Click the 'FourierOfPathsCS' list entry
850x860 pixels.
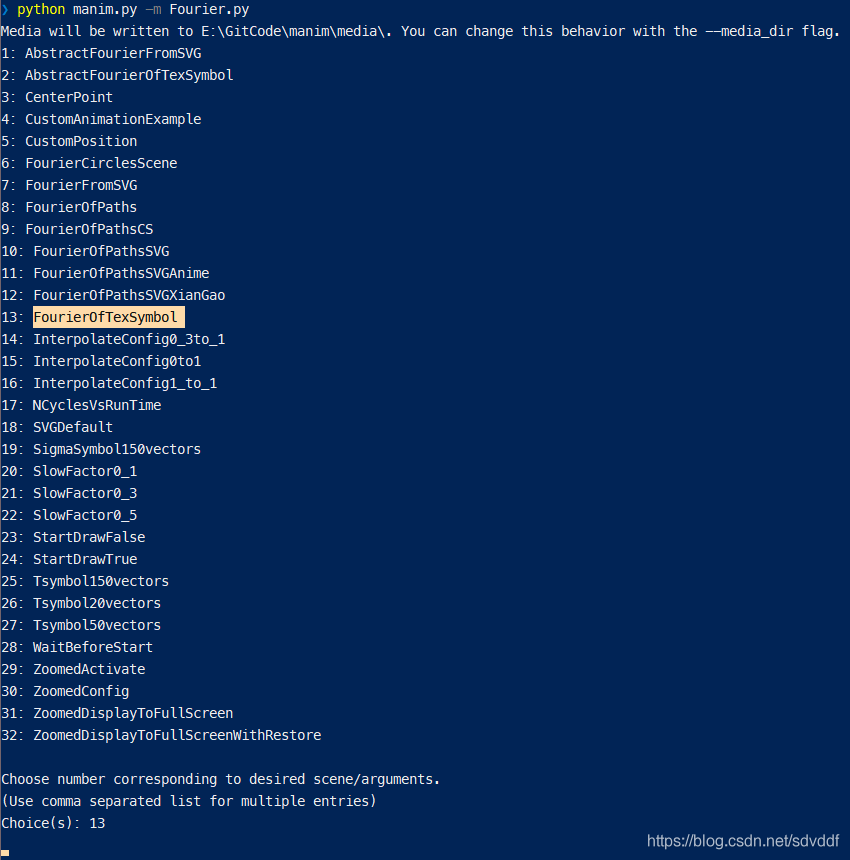(89, 229)
